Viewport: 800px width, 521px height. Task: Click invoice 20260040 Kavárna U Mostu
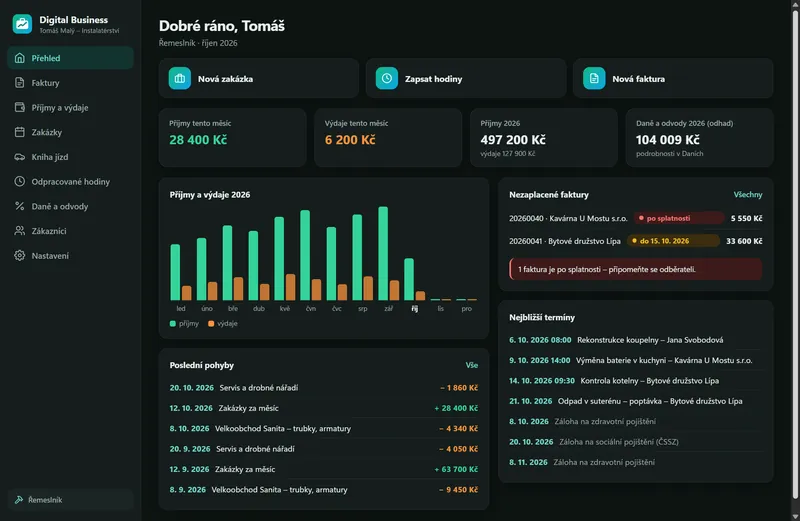pos(636,218)
